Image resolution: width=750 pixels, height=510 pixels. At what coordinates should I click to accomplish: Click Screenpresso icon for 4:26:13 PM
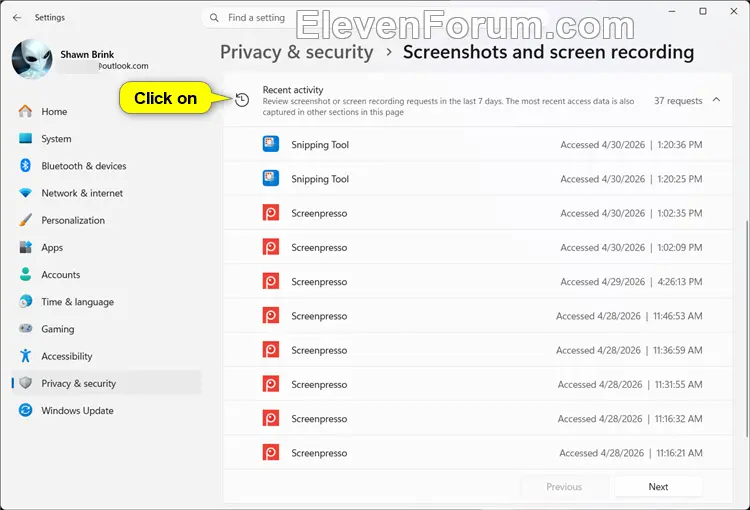(271, 281)
